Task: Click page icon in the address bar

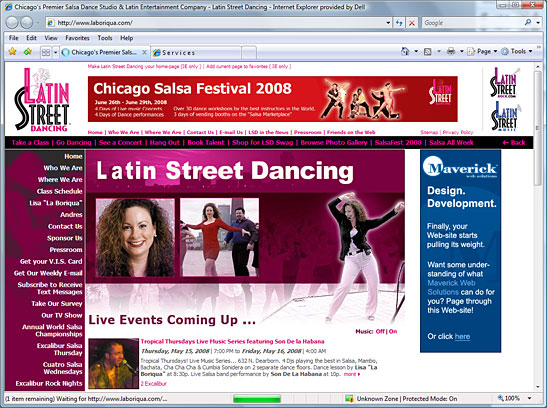Action: tap(51, 23)
